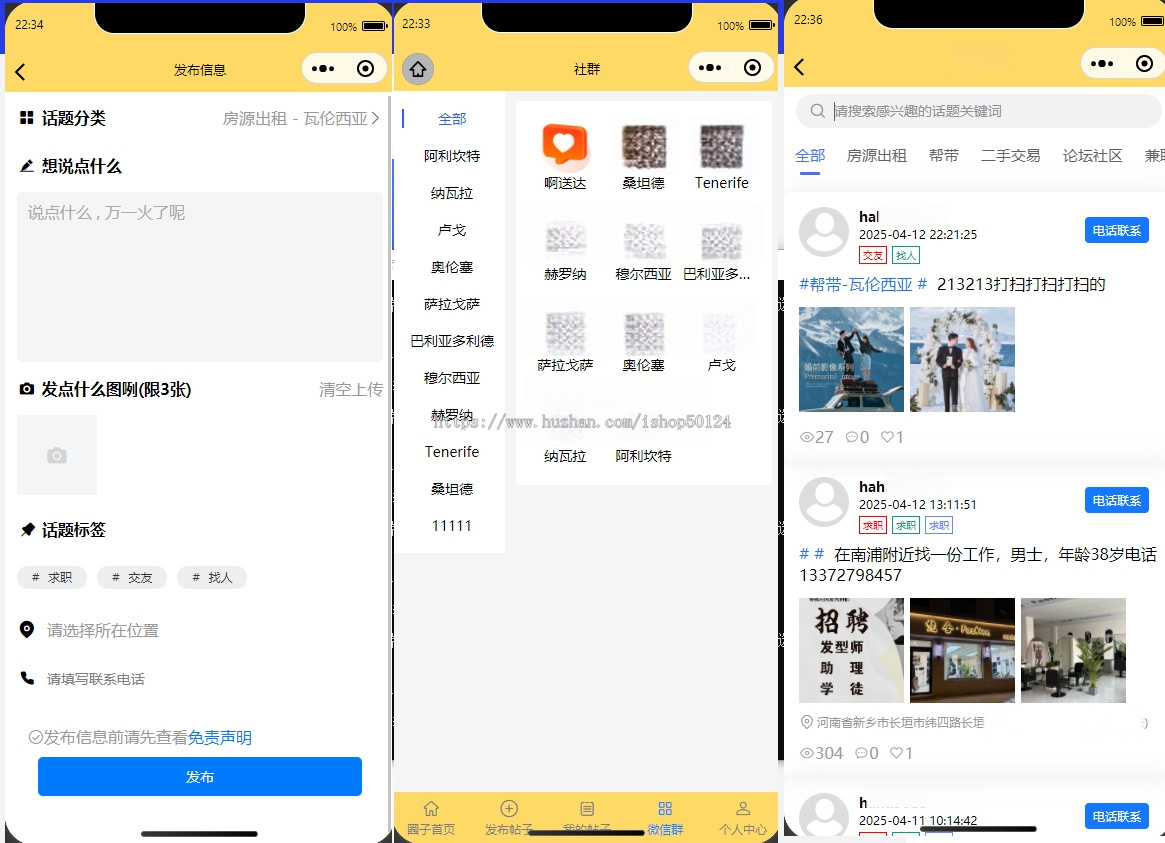Open the 免责声明 disclaimer link

(220, 737)
